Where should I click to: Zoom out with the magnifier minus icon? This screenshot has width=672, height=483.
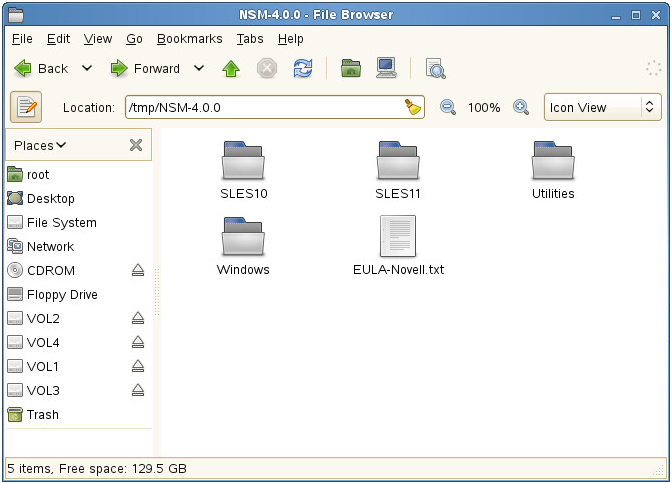[448, 107]
